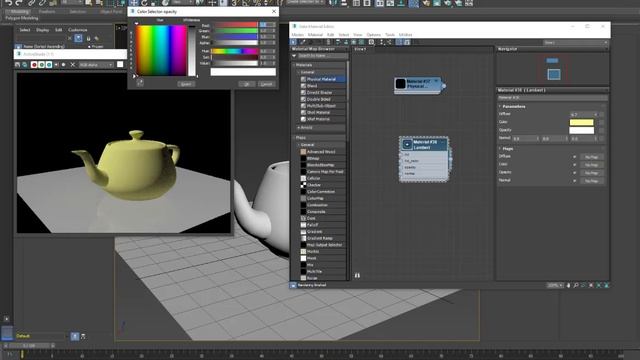Click the zoom extents icon in Slate status bar

coord(591,285)
